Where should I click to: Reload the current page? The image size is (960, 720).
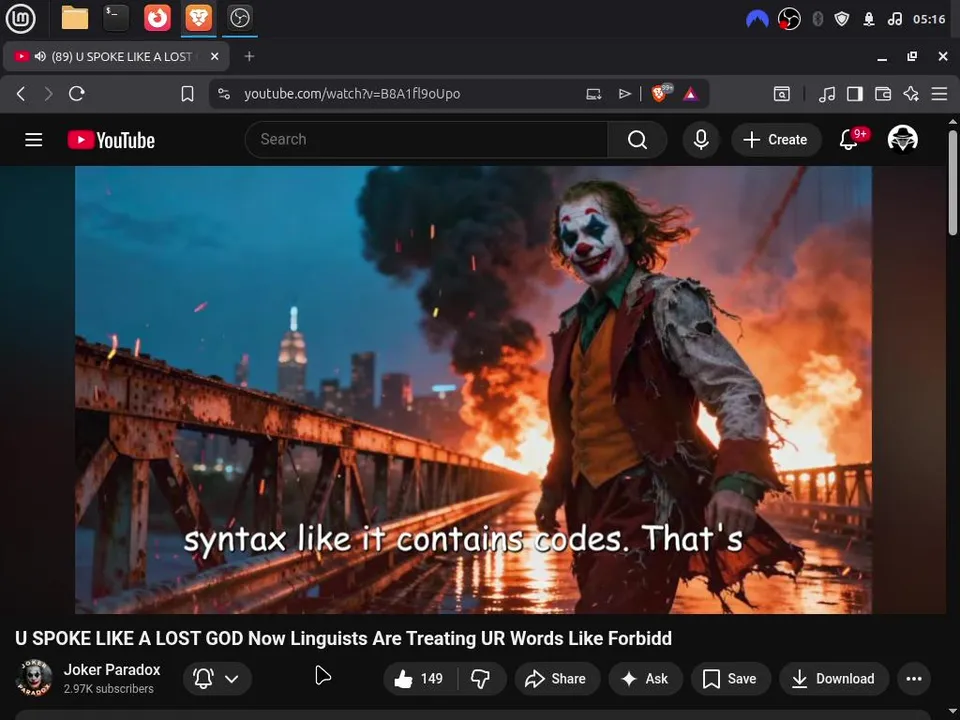pos(77,94)
